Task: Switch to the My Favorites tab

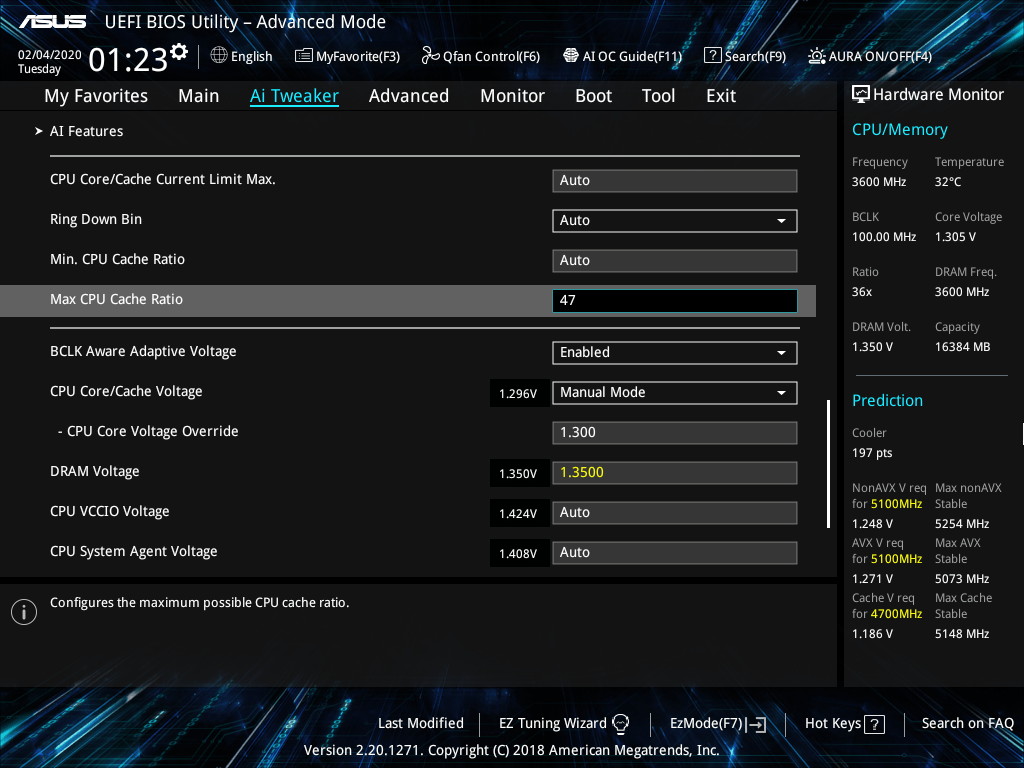Action: tap(96, 96)
